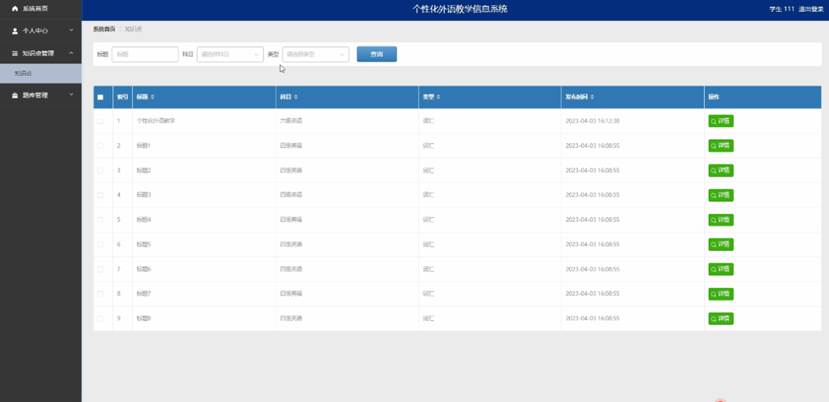Open 详情 for row 3 标题2
829x402 pixels.
(721, 170)
